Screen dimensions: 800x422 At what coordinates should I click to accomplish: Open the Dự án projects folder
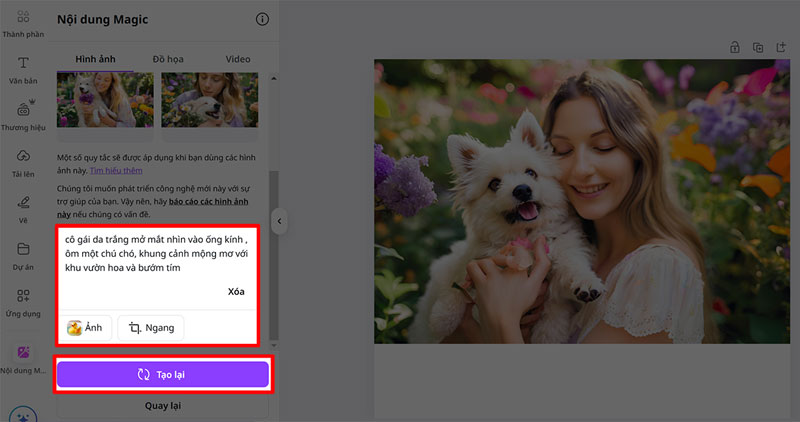(22, 254)
